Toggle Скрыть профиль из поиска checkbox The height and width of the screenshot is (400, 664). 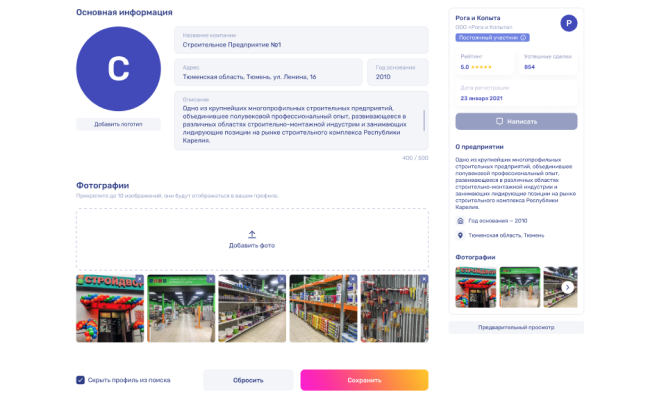(81, 380)
